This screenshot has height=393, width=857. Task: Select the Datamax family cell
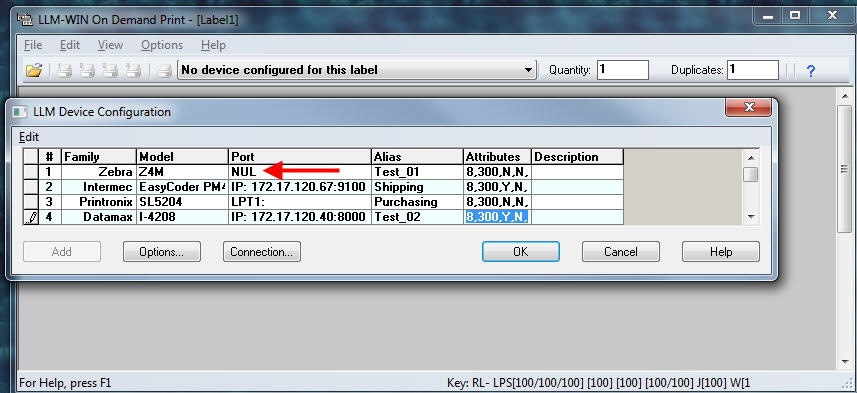(x=99, y=217)
